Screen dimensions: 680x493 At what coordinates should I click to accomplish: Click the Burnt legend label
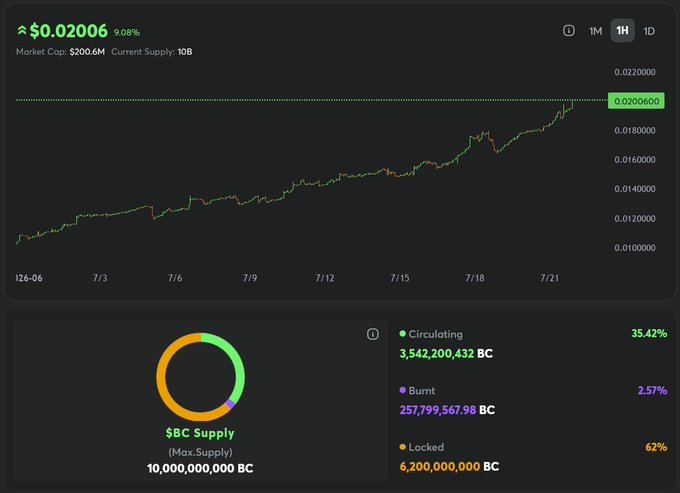(422, 391)
